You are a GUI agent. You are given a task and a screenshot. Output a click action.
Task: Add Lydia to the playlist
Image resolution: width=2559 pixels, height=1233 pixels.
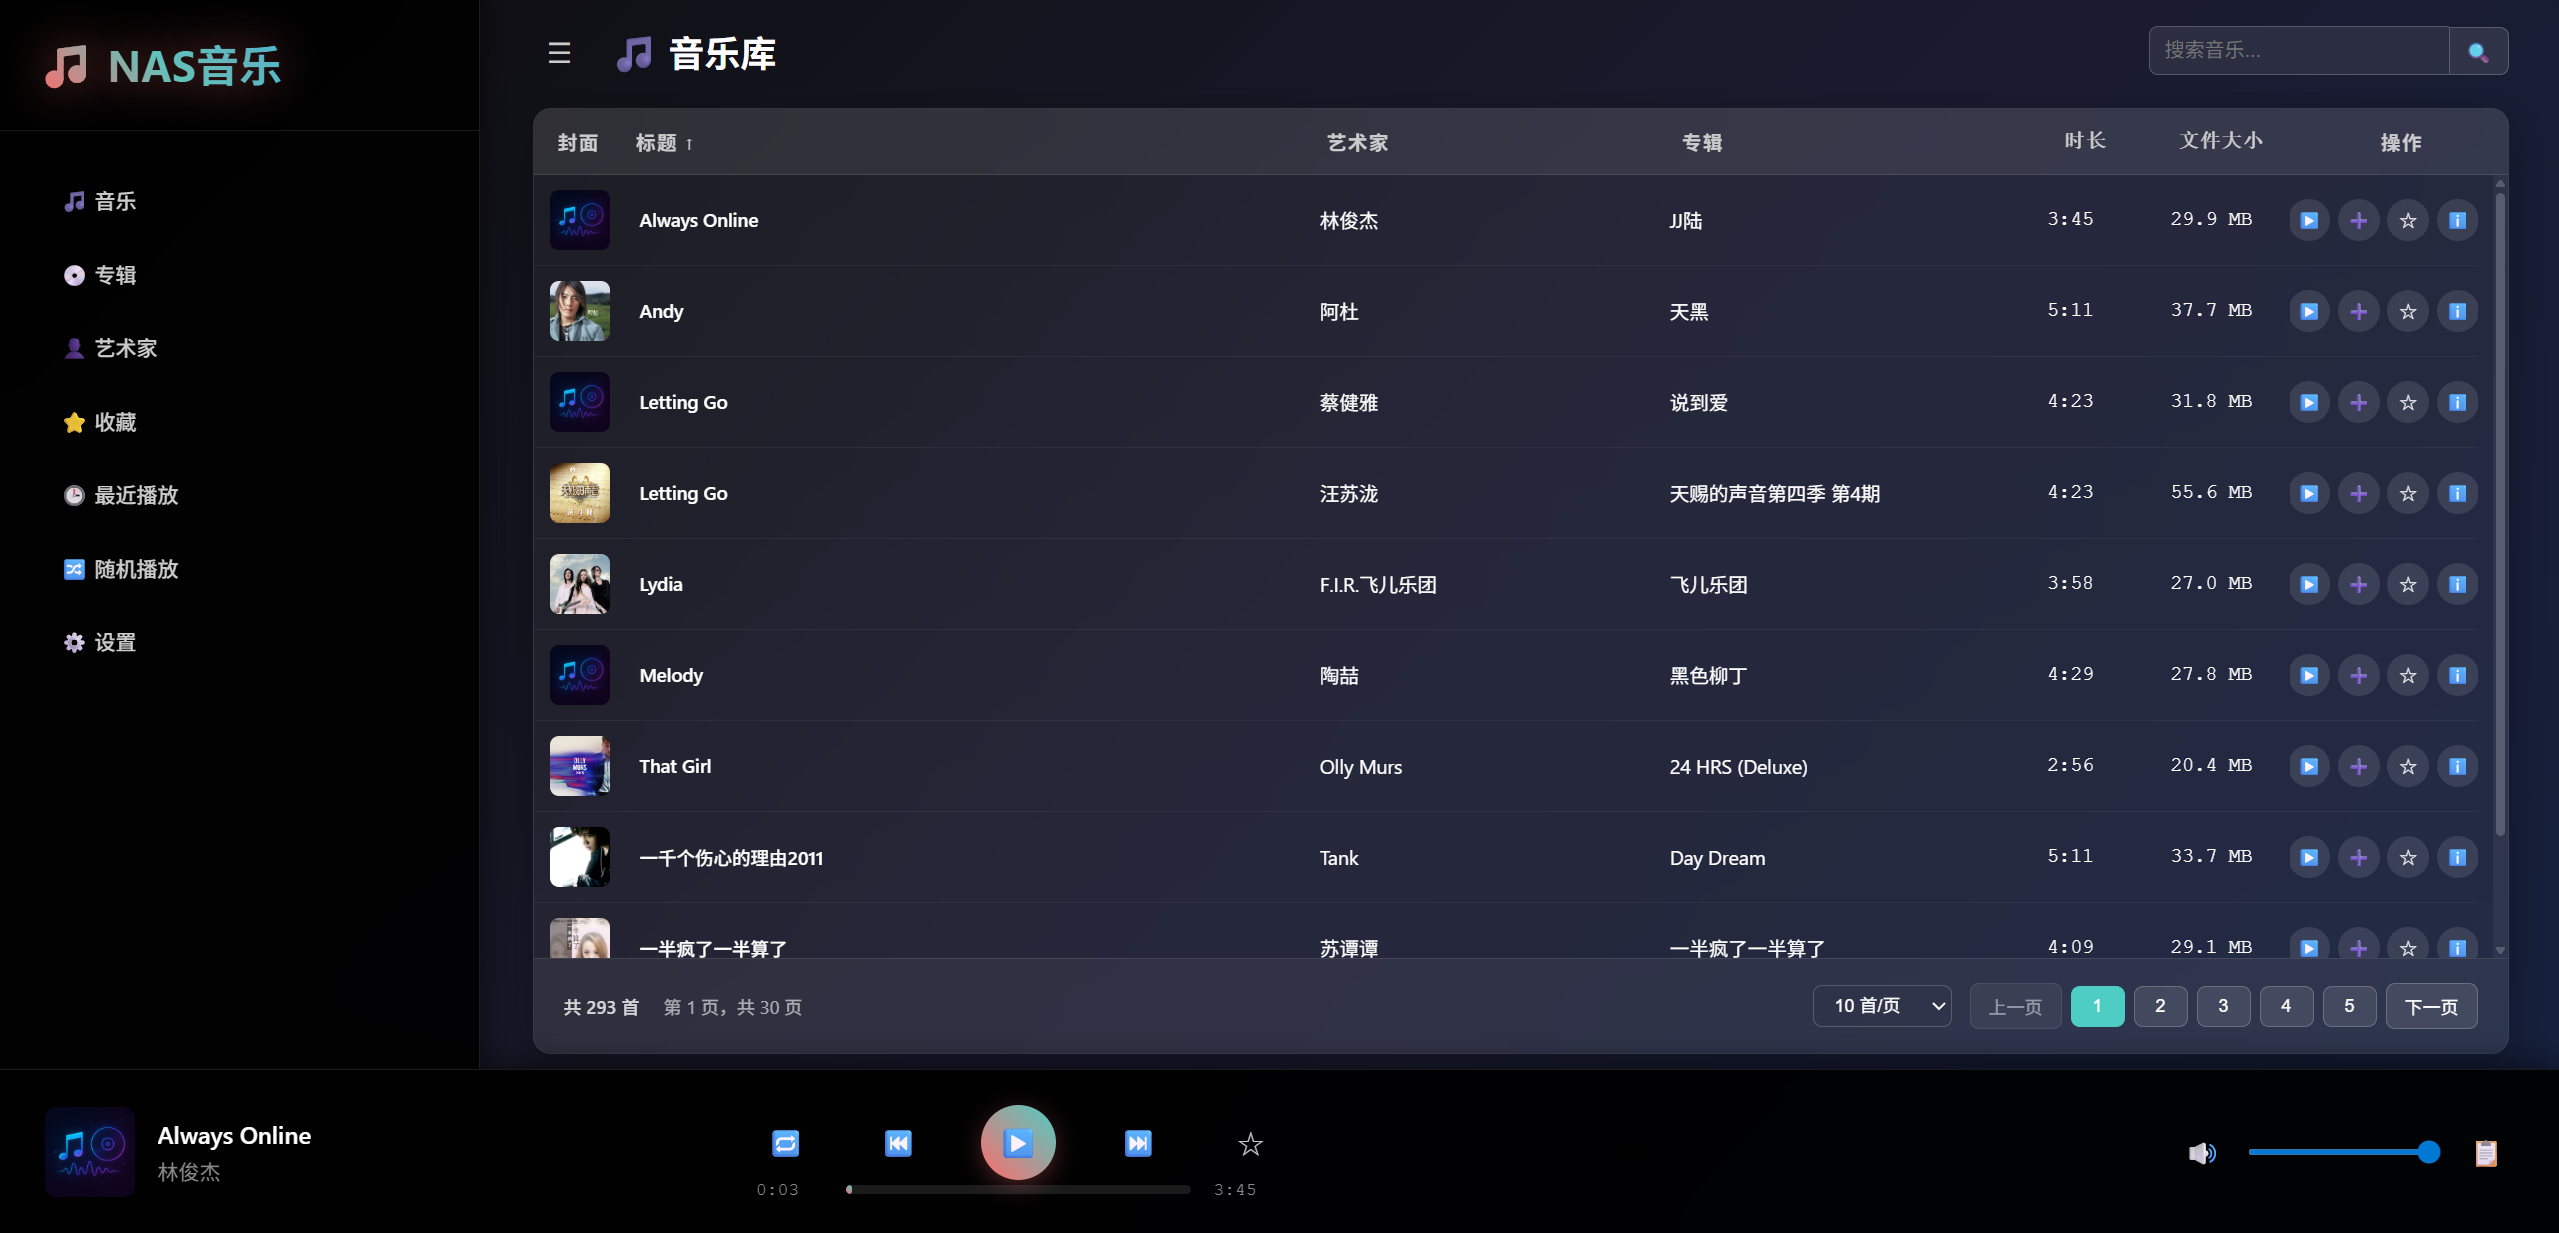click(2358, 585)
